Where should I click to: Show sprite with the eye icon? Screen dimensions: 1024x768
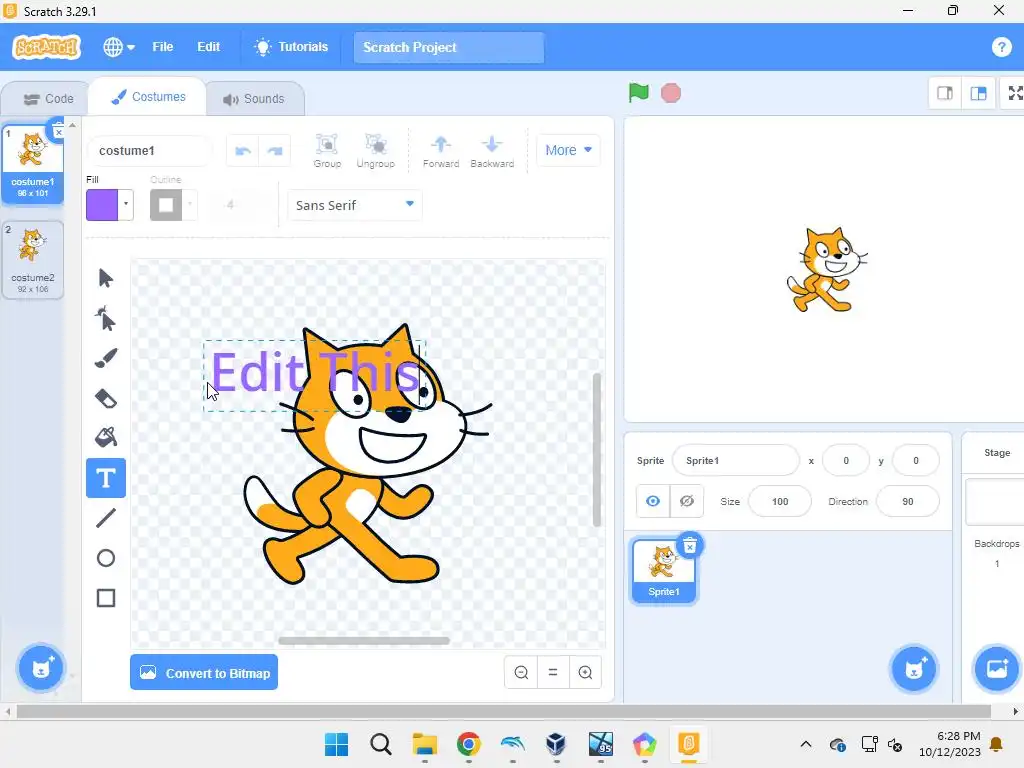(x=653, y=501)
